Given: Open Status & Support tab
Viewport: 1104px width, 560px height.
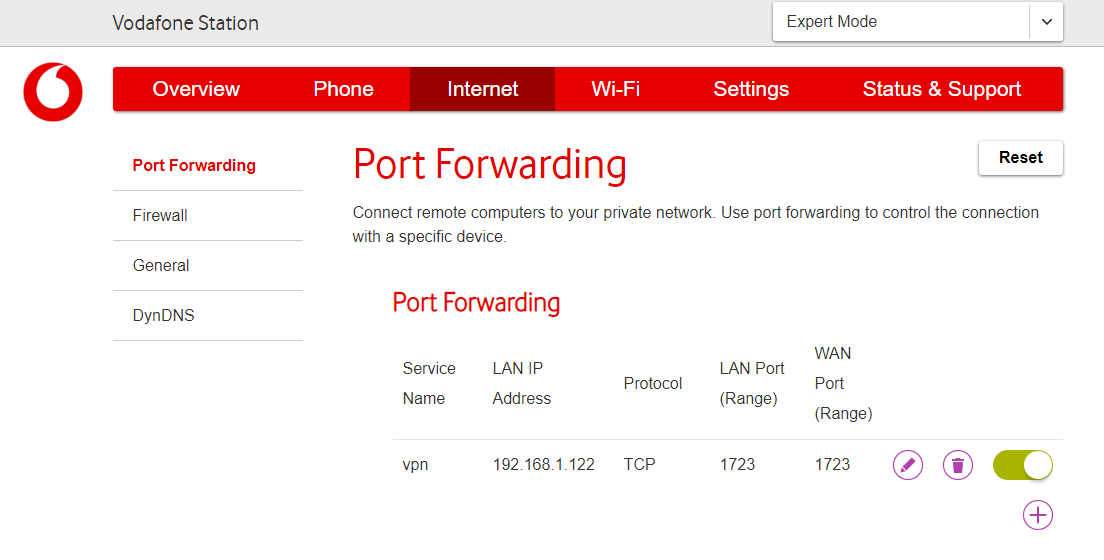Looking at the screenshot, I should 941,89.
